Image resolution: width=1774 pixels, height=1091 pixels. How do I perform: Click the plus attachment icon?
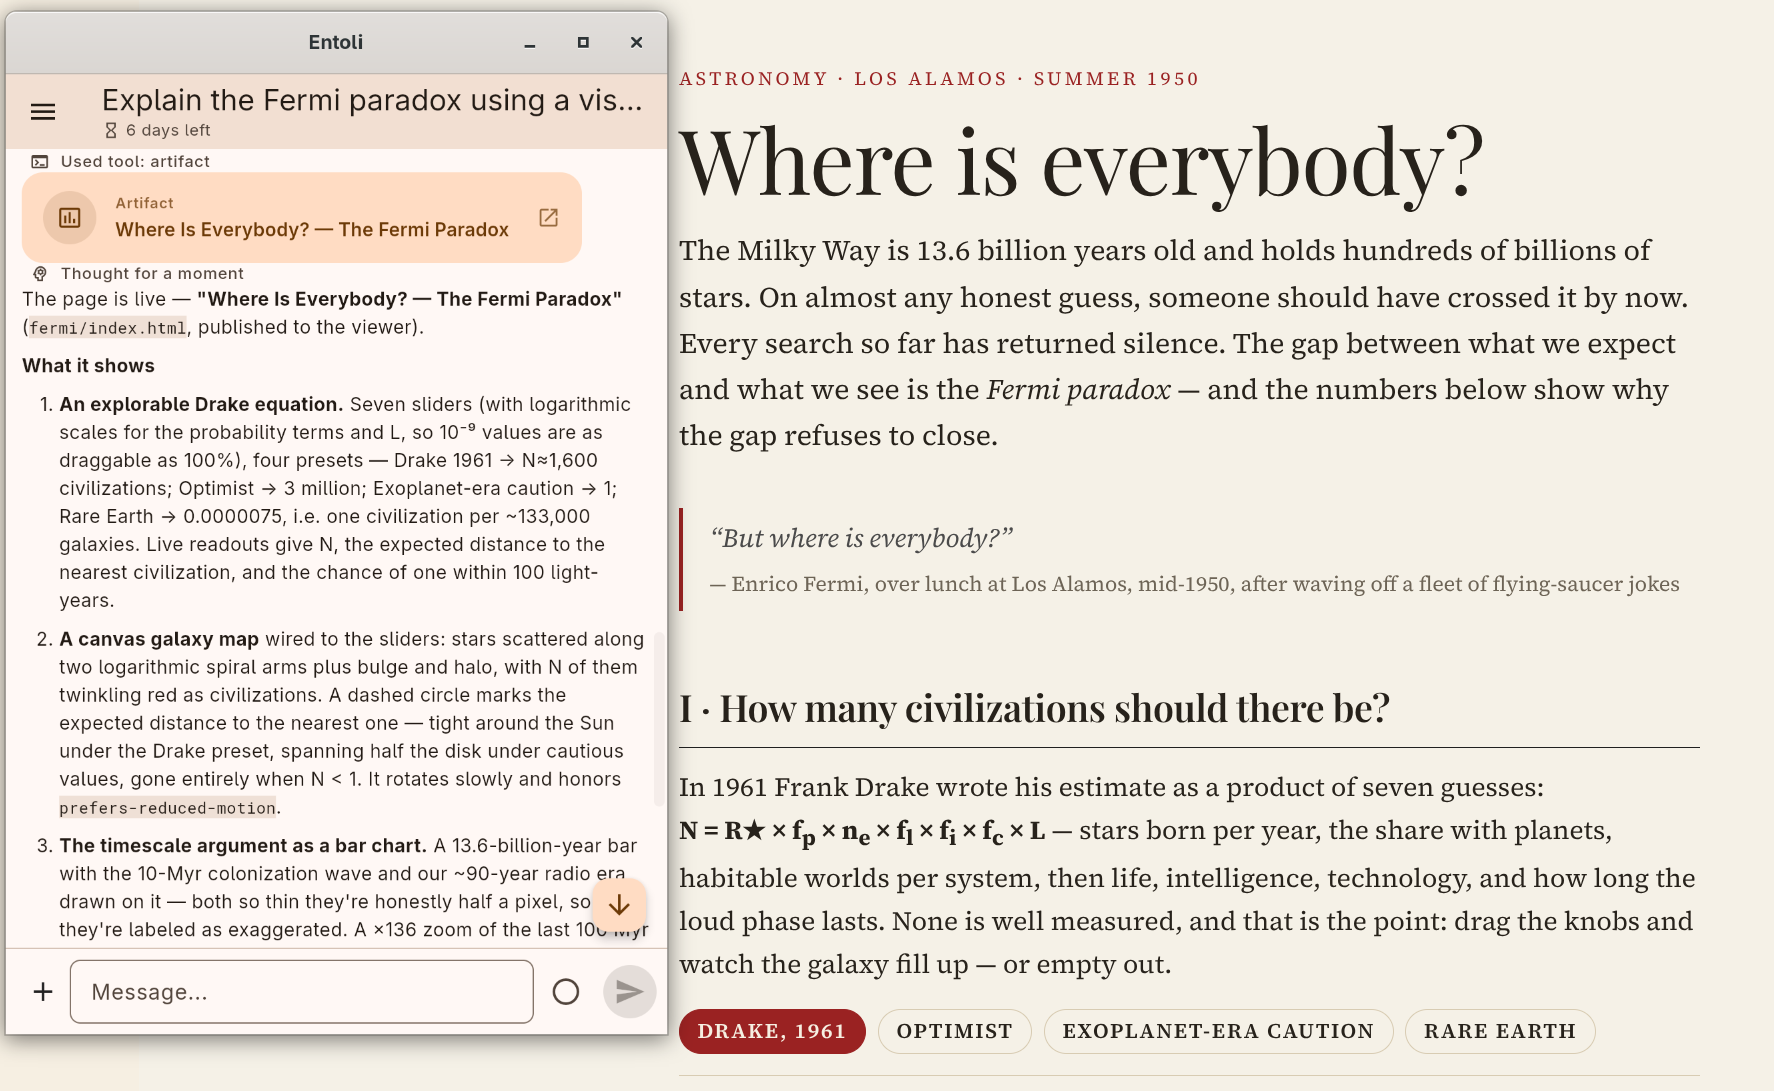click(x=43, y=991)
